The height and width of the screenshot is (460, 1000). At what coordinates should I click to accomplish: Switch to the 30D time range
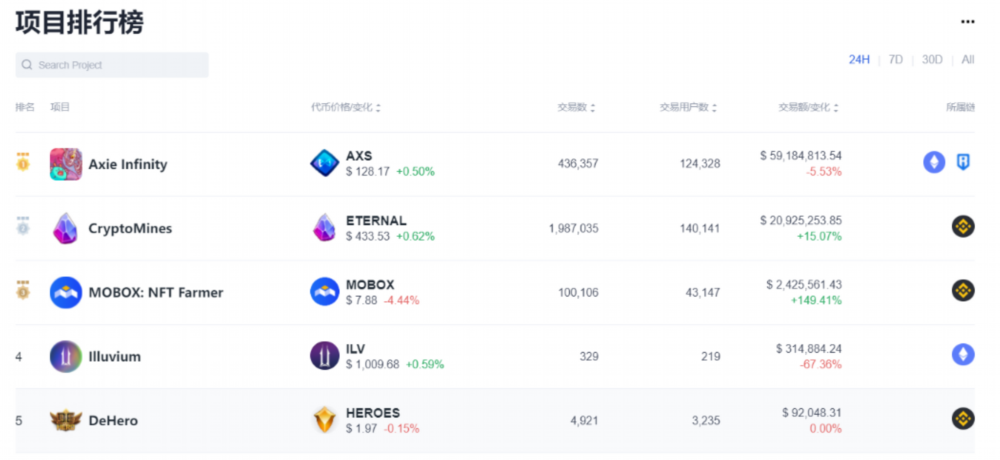click(x=932, y=60)
